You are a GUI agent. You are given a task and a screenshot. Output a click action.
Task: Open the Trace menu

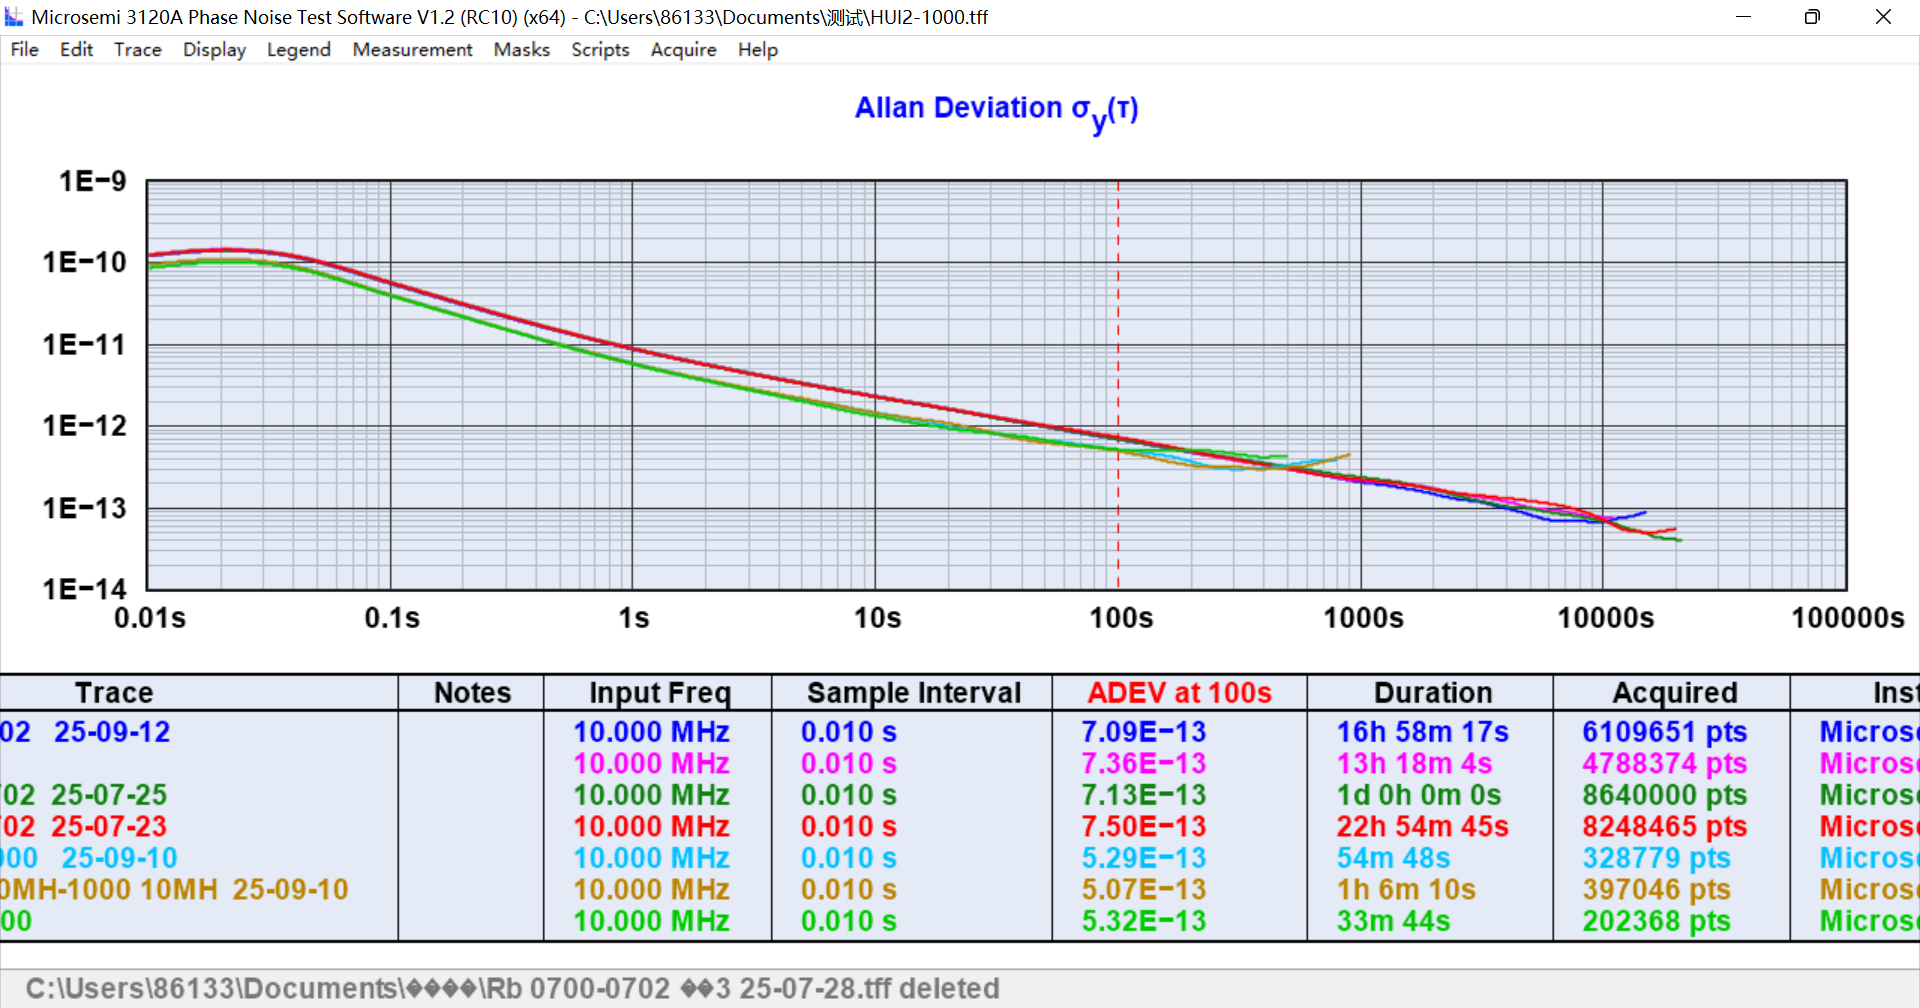tap(137, 50)
